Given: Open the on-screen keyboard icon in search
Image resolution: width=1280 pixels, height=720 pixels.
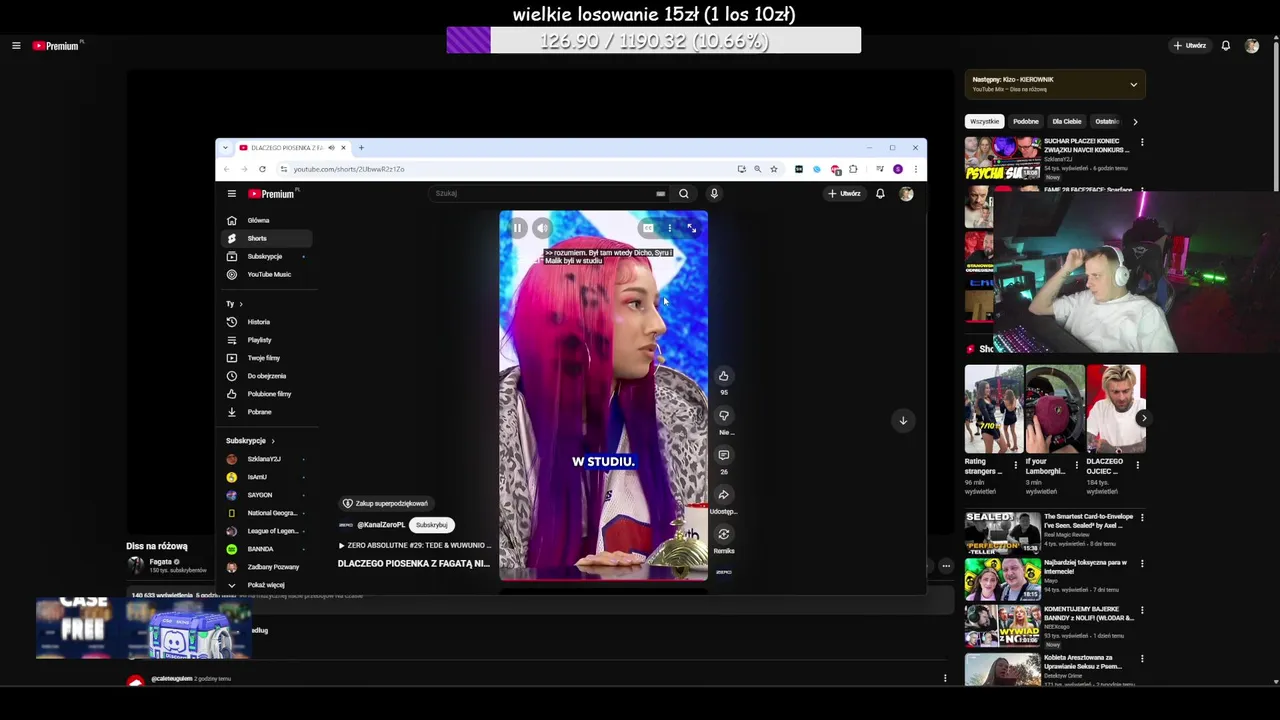Looking at the screenshot, I should 660,194.
